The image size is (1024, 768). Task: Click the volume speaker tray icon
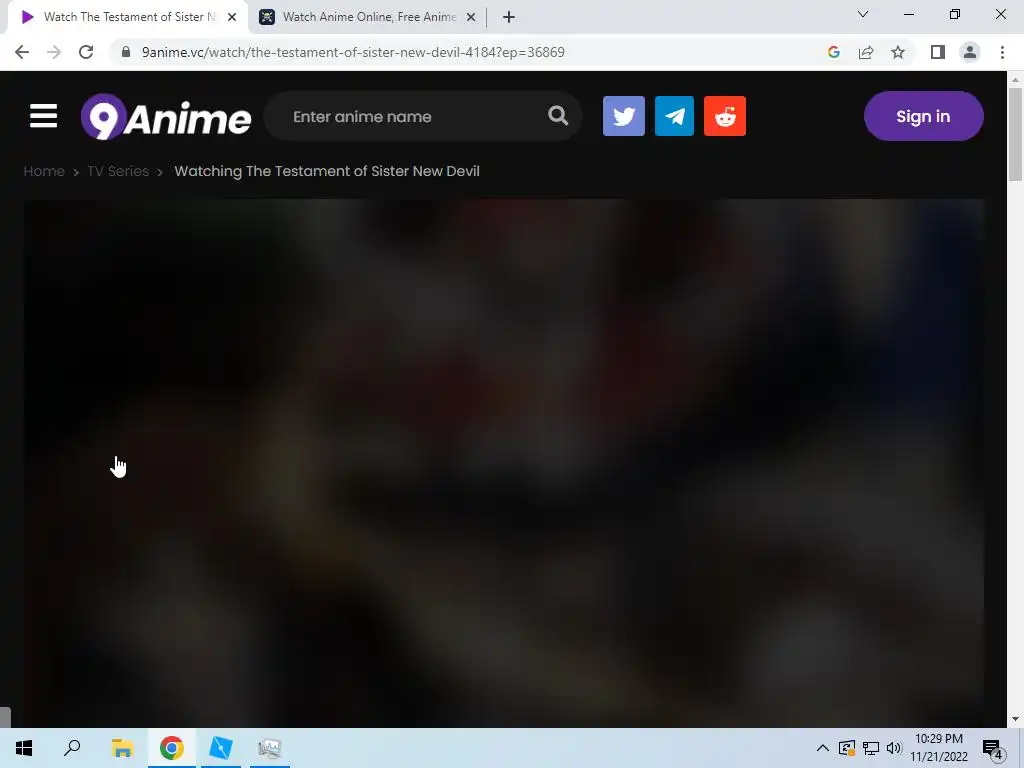[x=894, y=748]
